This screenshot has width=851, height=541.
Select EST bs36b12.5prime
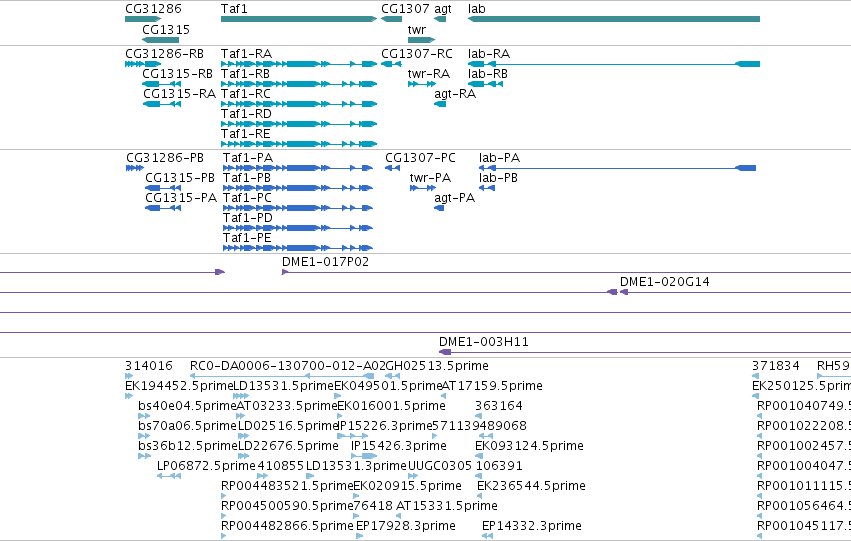[x=188, y=446]
